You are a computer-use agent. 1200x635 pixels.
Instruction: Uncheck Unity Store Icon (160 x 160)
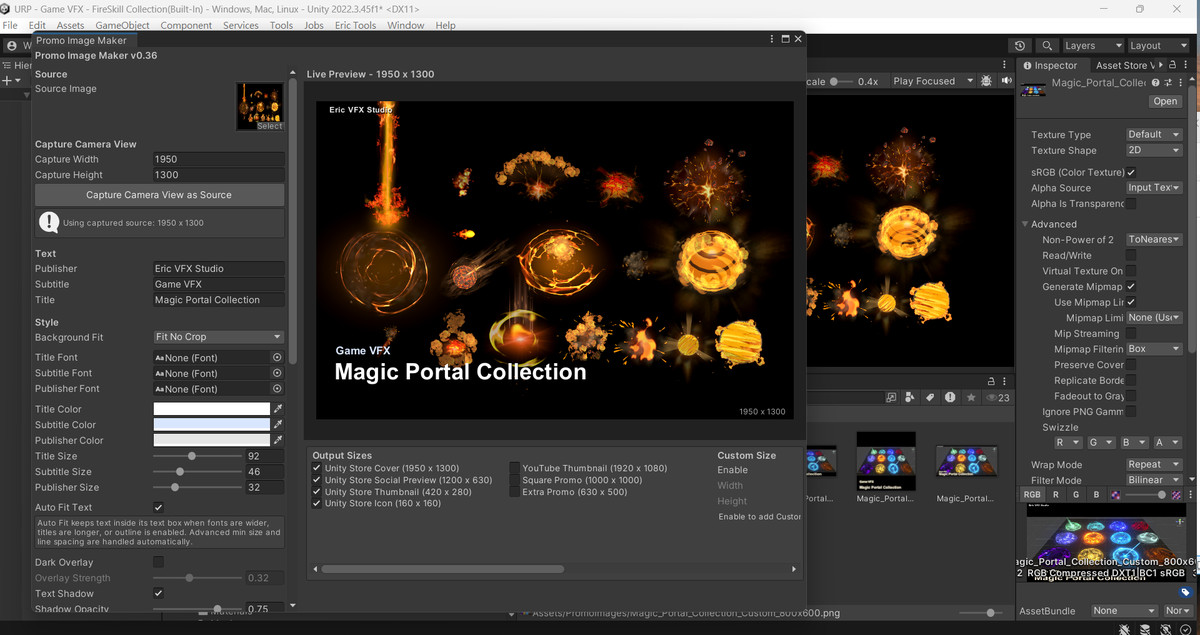coord(317,504)
